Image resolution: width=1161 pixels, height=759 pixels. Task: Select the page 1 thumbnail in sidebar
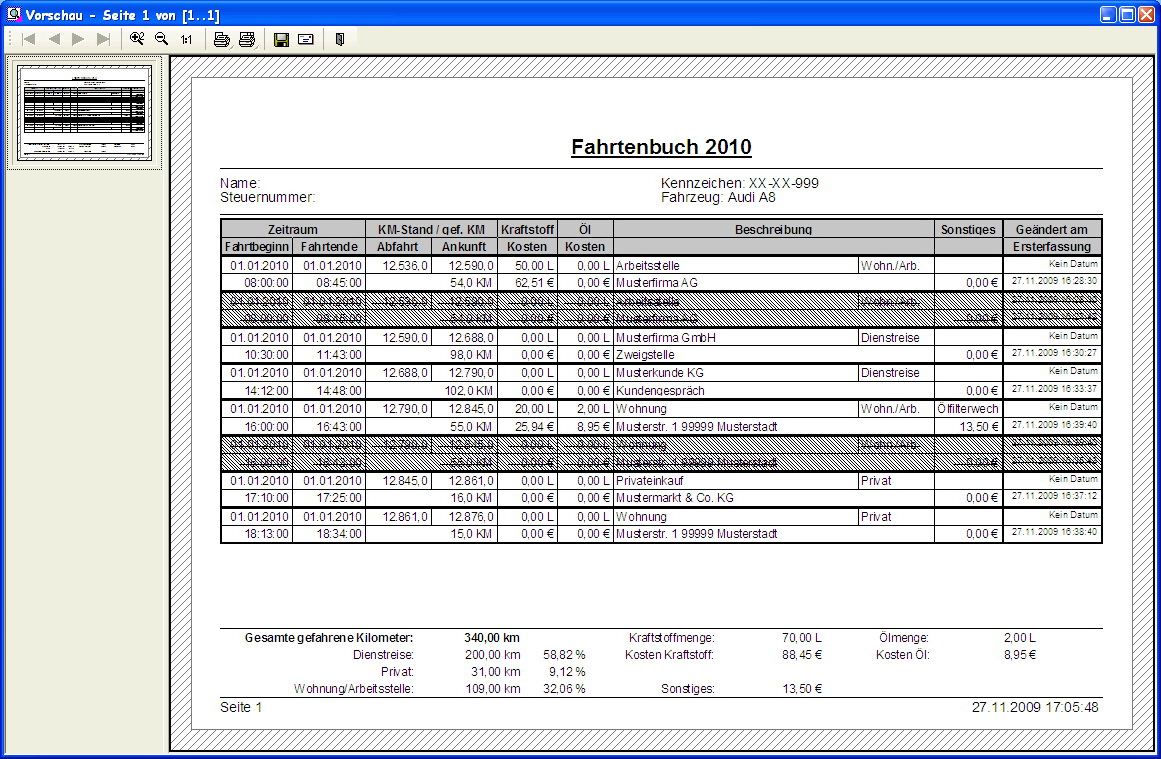(x=84, y=112)
